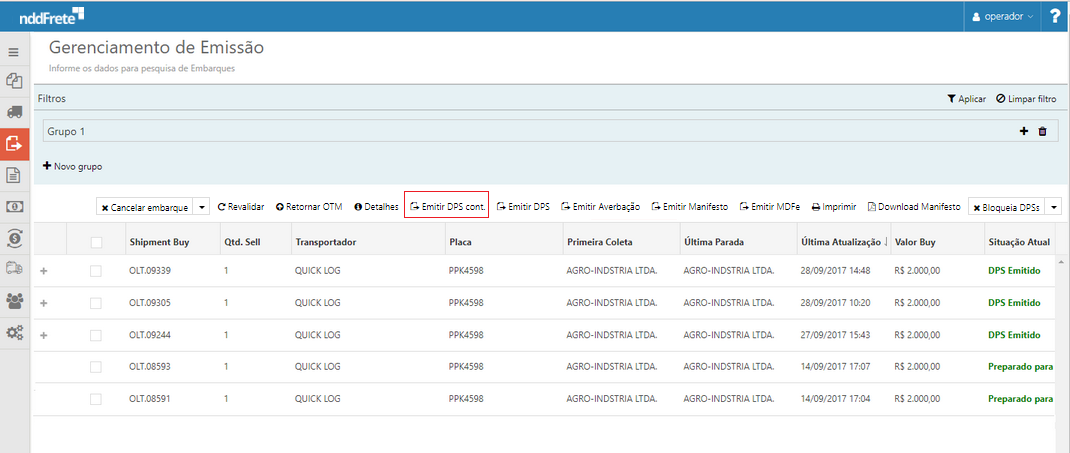Click the Emitir DPS cont. button

coord(447,207)
